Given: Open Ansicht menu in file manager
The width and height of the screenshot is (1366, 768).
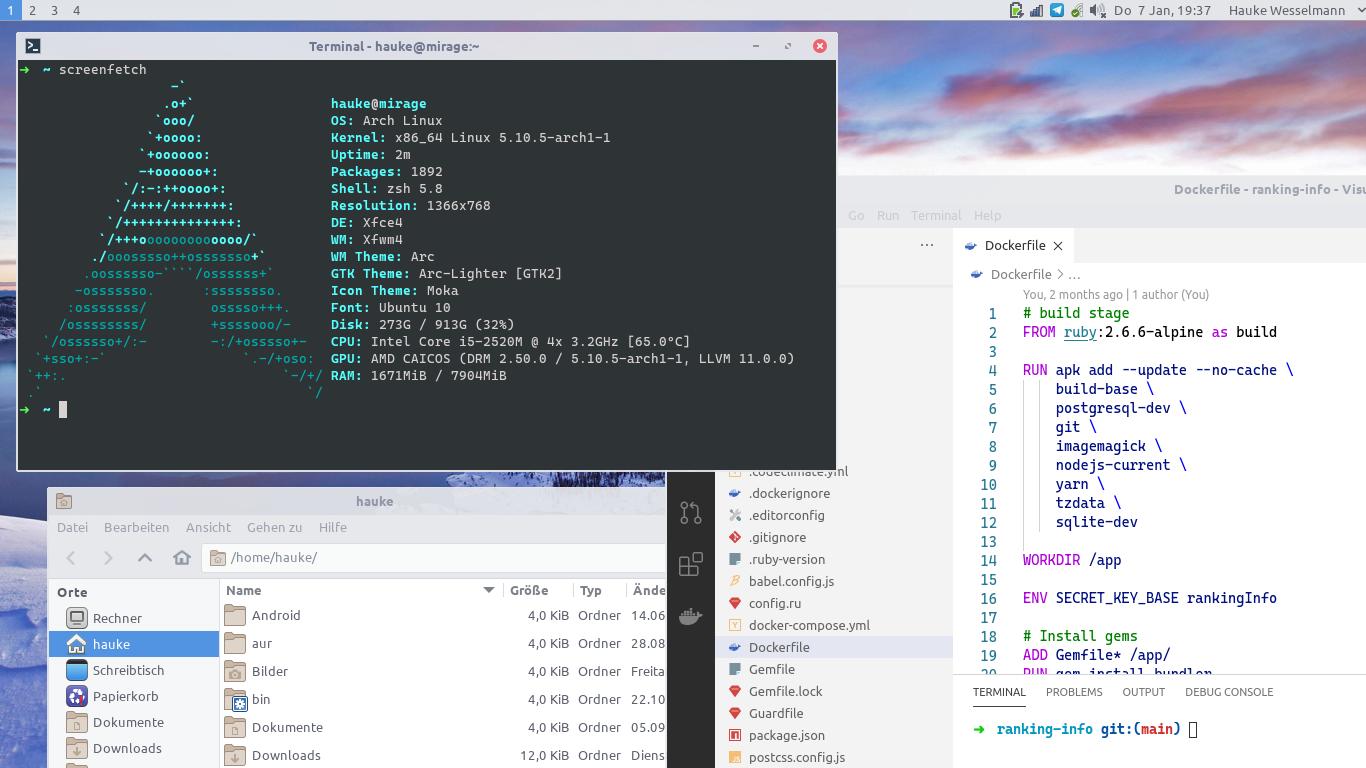Looking at the screenshot, I should click(208, 527).
